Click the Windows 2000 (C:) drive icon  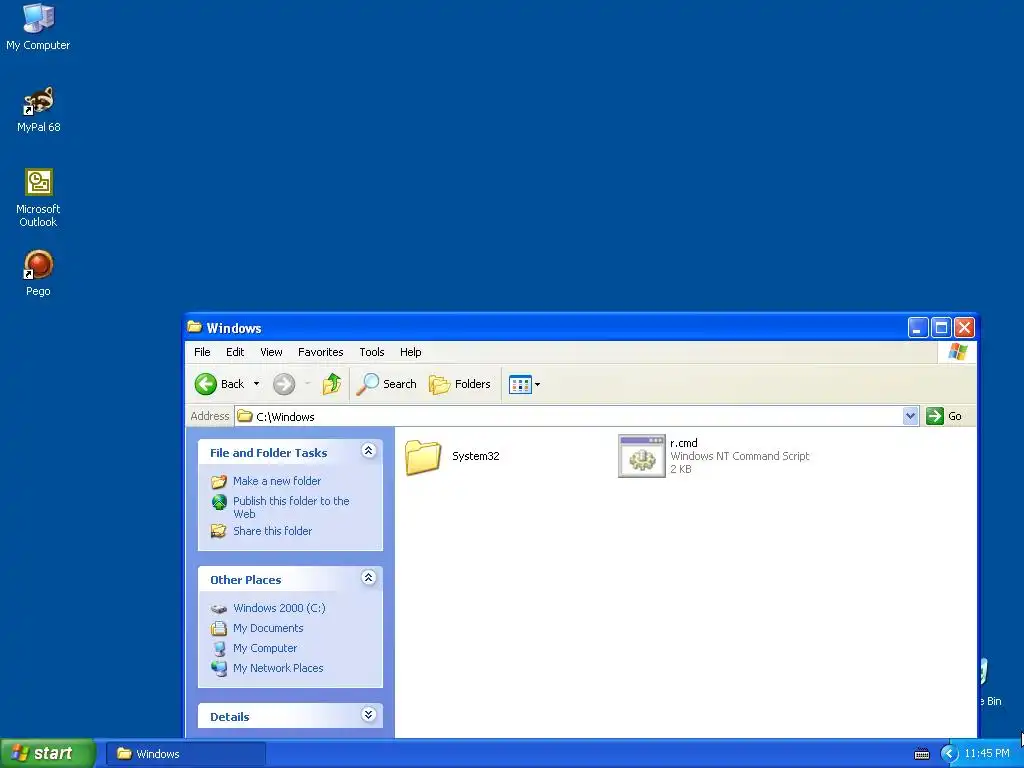(219, 609)
